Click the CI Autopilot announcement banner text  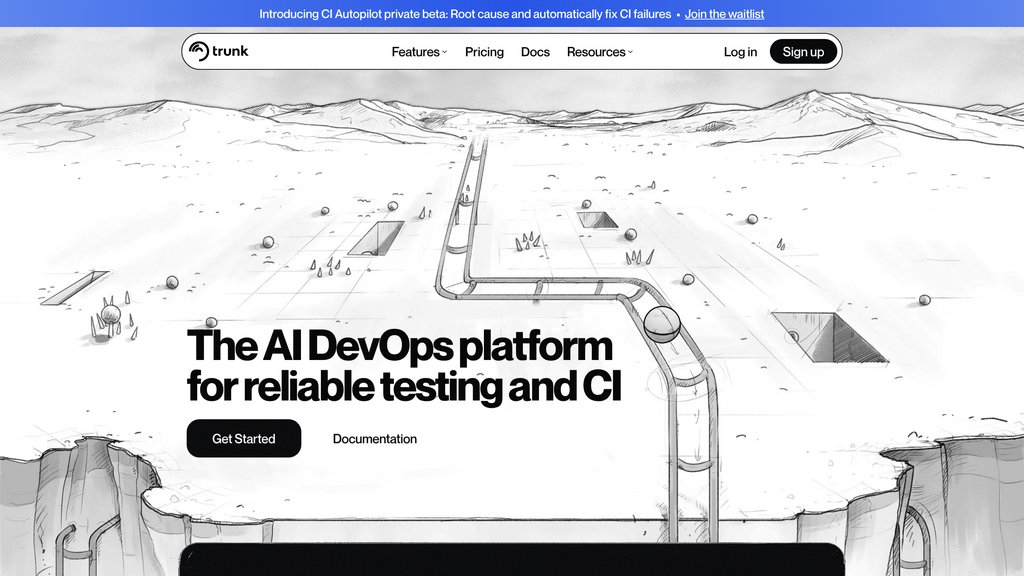click(465, 14)
